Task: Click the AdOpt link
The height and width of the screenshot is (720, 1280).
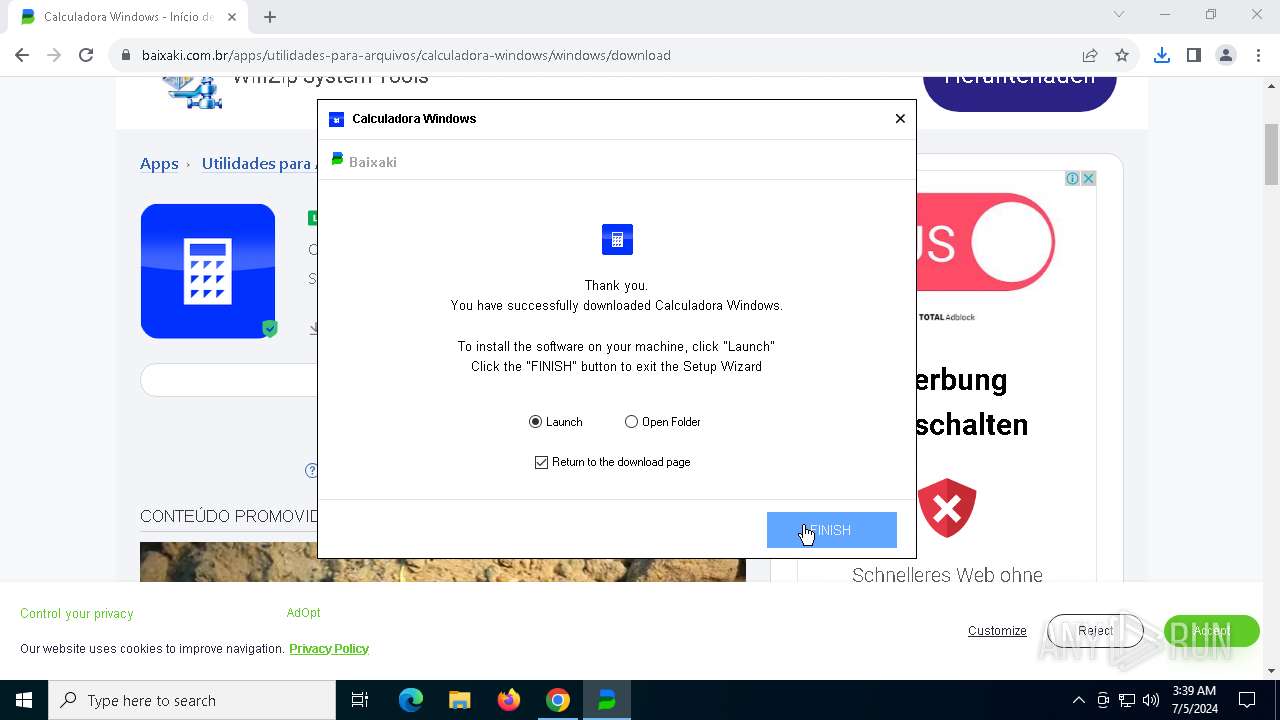Action: 303,613
